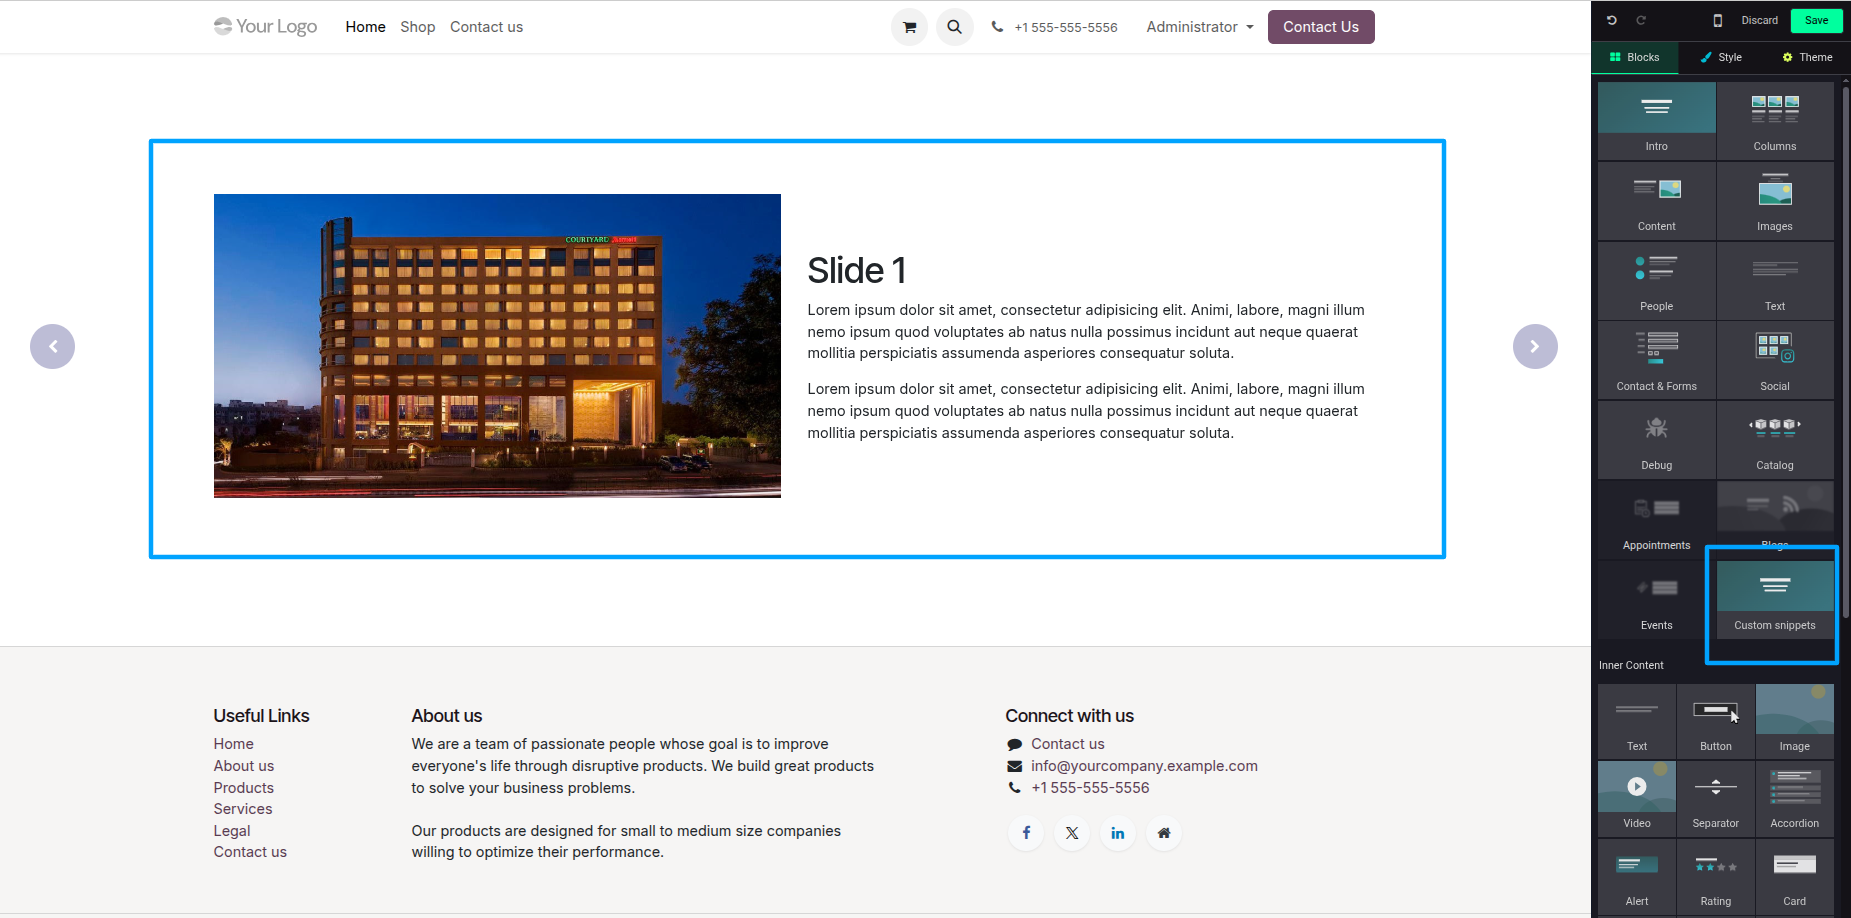This screenshot has height=918, width=1851.
Task: Open the shopping cart icon
Action: 909,27
